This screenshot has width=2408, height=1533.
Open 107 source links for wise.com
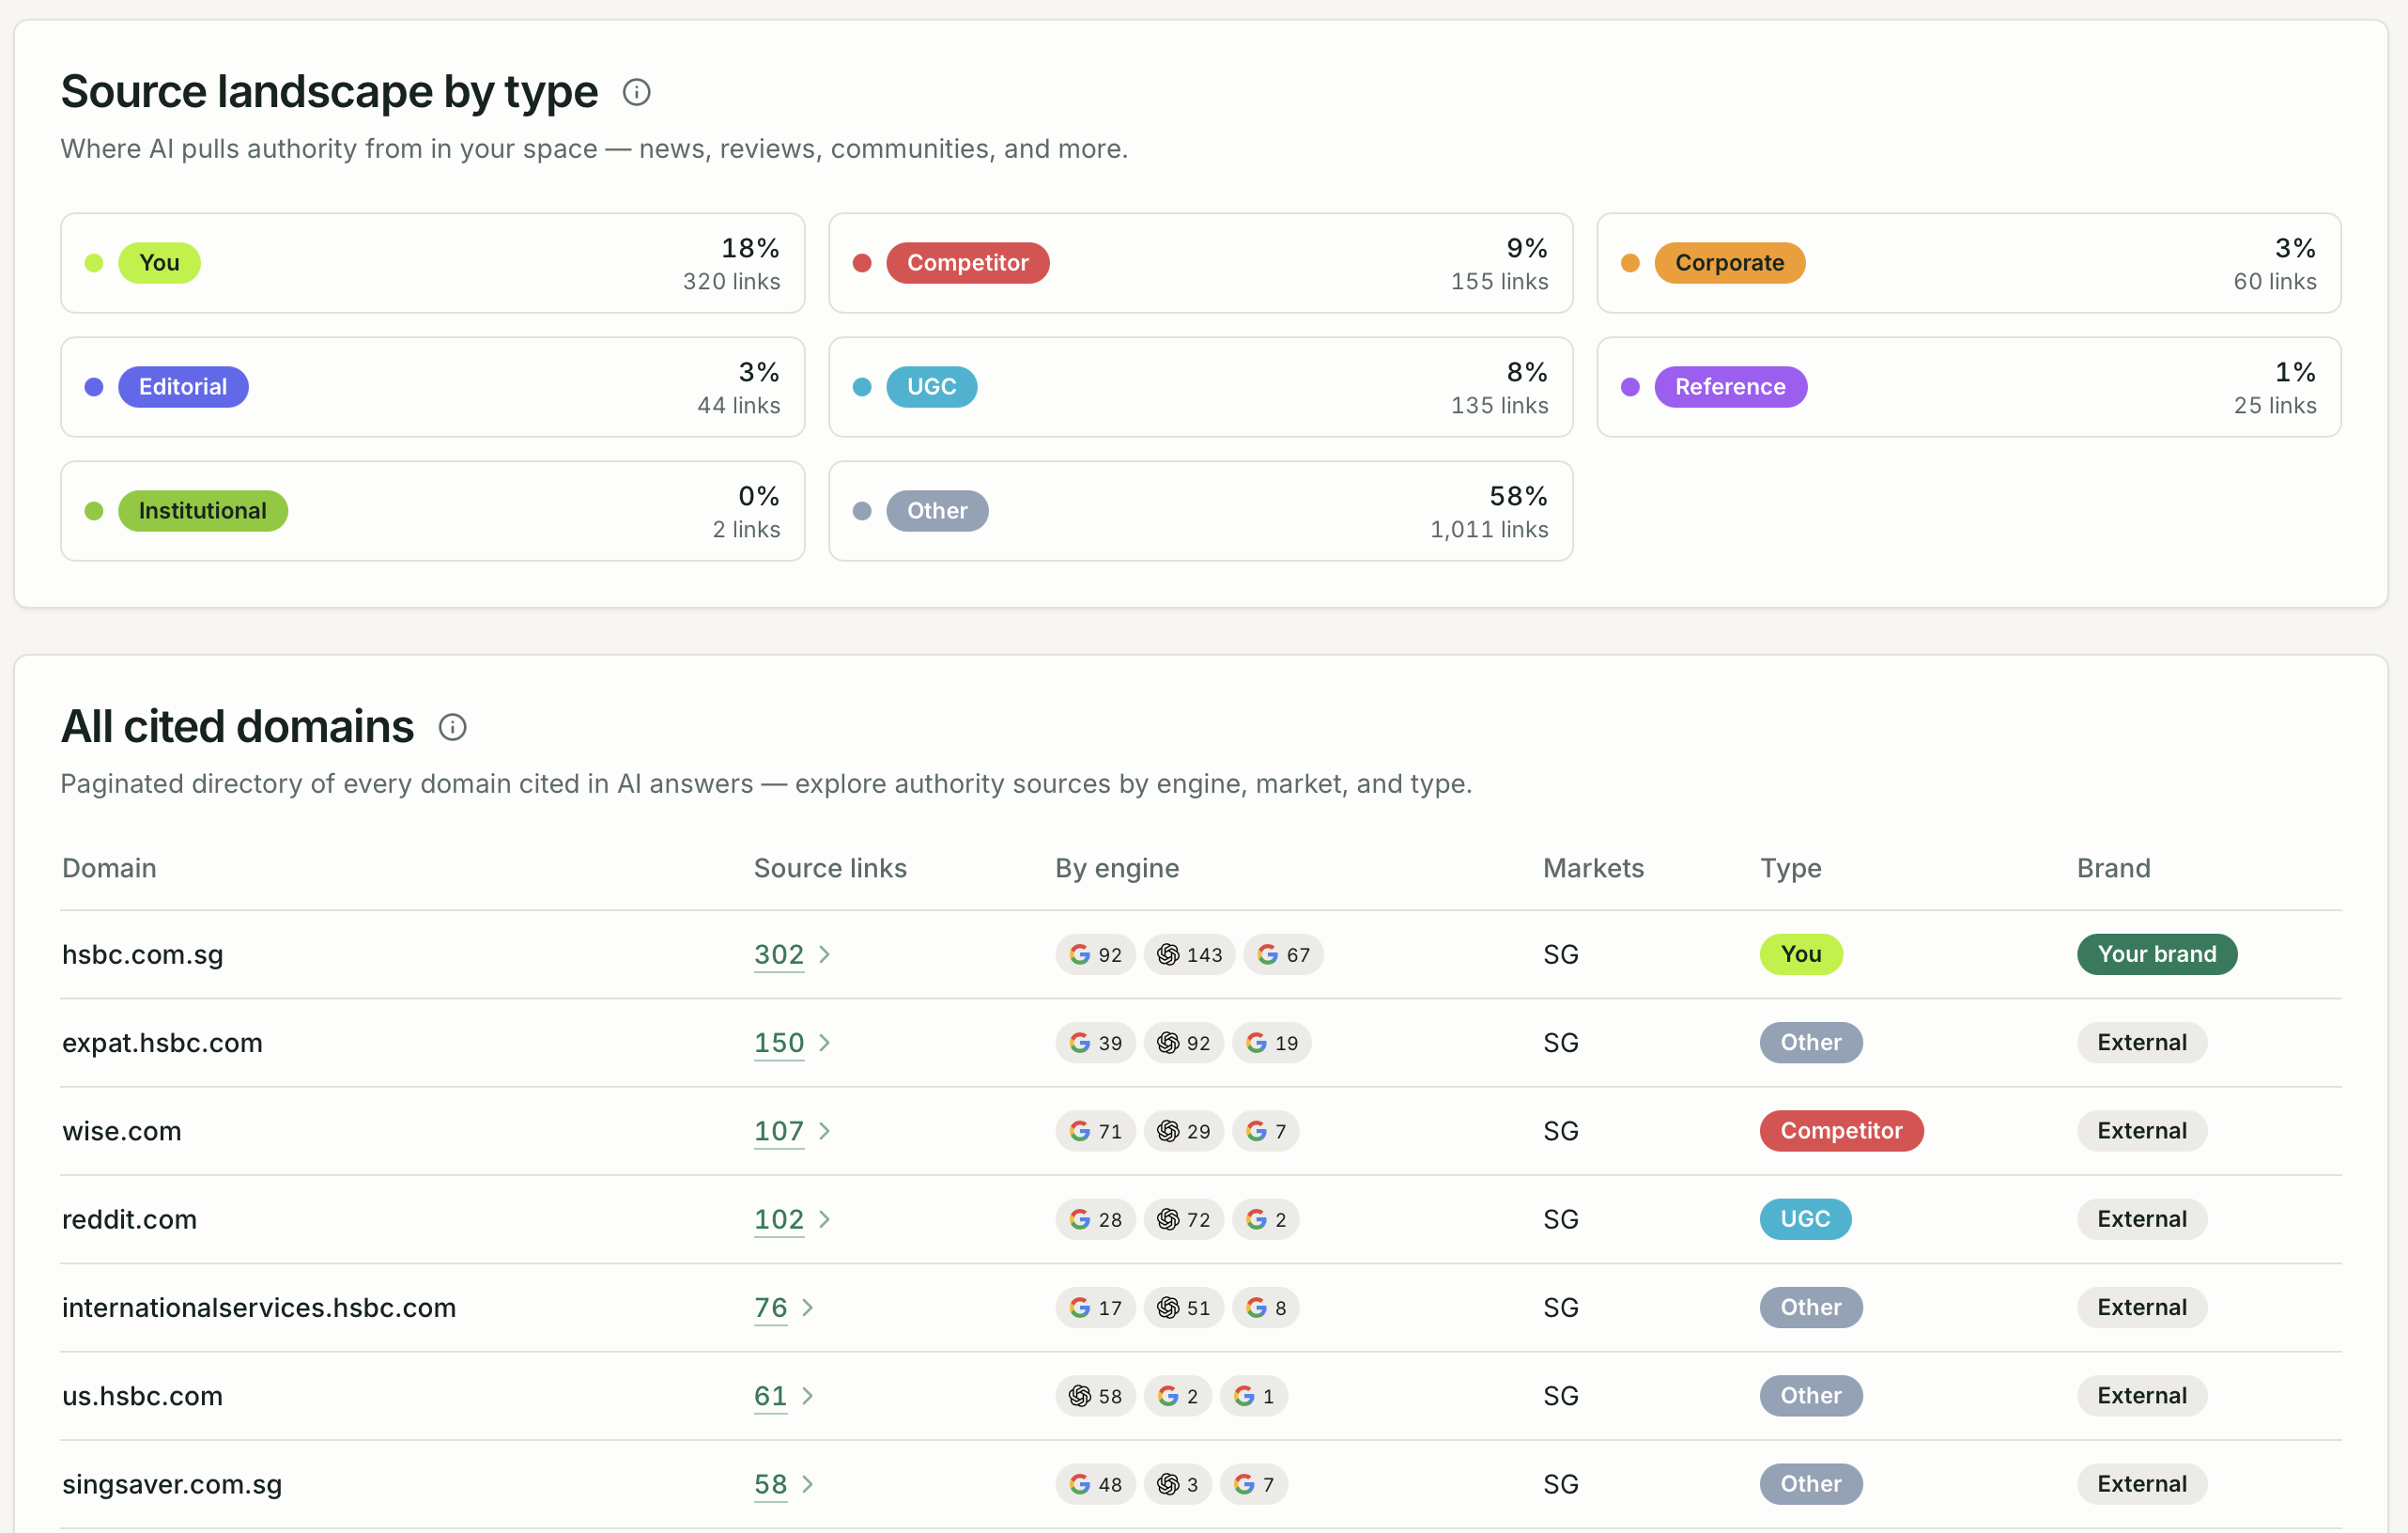pos(778,1131)
